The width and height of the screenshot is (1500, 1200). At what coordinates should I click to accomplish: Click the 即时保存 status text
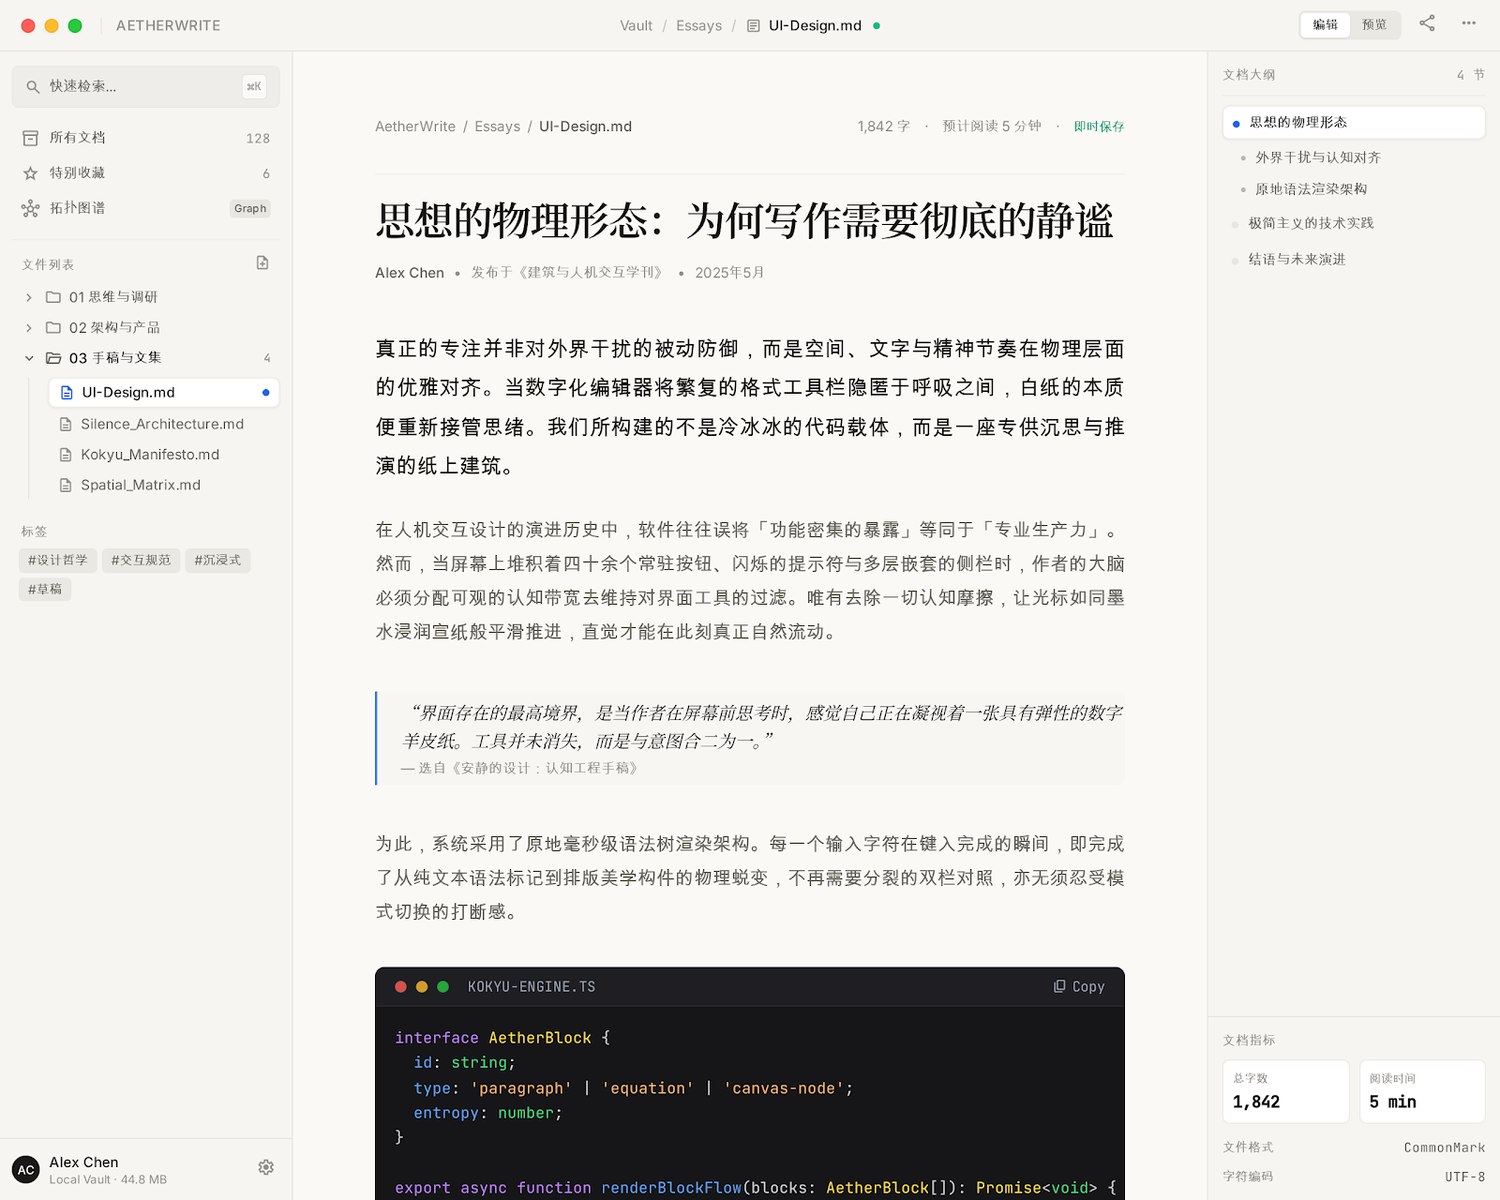click(1099, 127)
